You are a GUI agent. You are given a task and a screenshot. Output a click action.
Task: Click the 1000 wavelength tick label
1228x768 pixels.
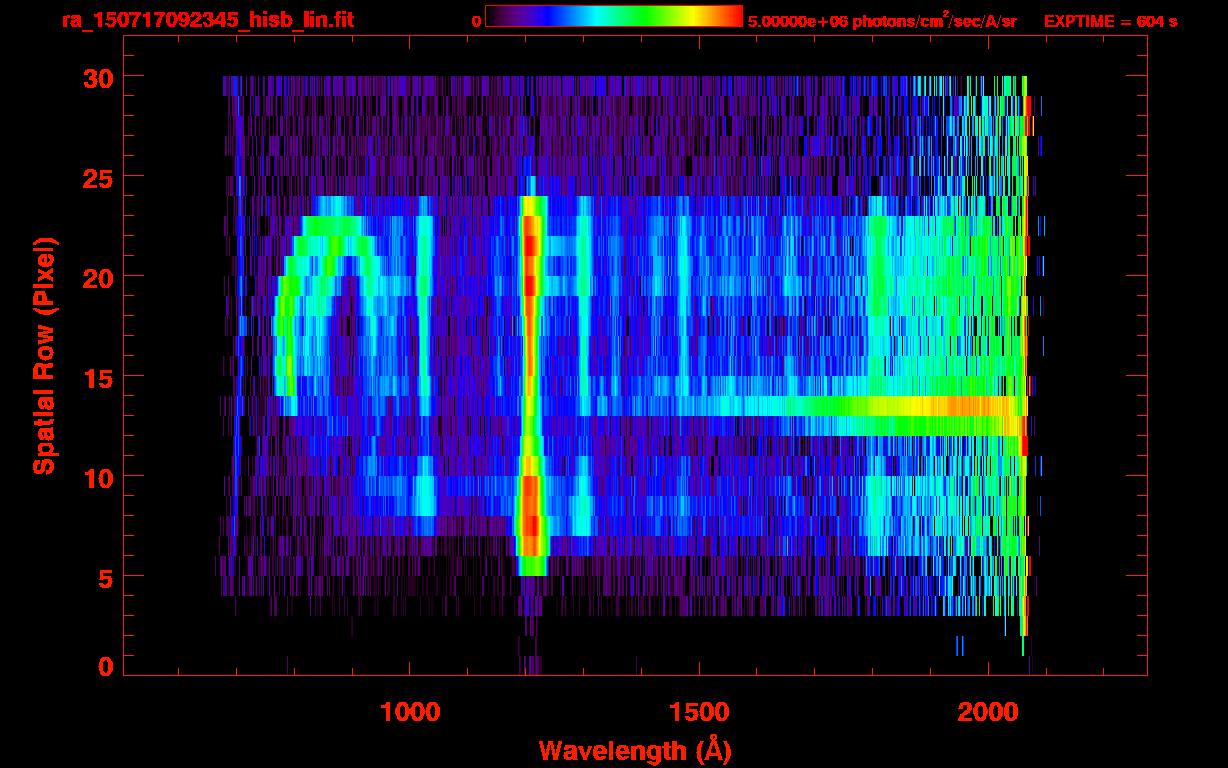coord(410,712)
